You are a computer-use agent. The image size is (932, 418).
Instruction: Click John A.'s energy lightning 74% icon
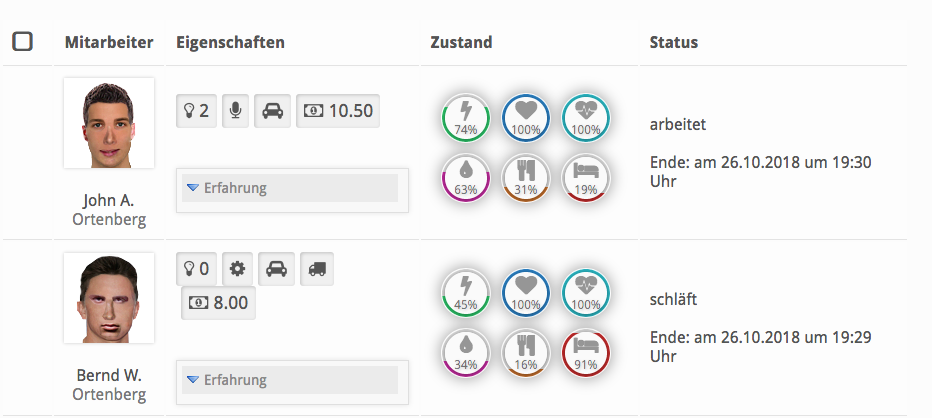(x=463, y=117)
